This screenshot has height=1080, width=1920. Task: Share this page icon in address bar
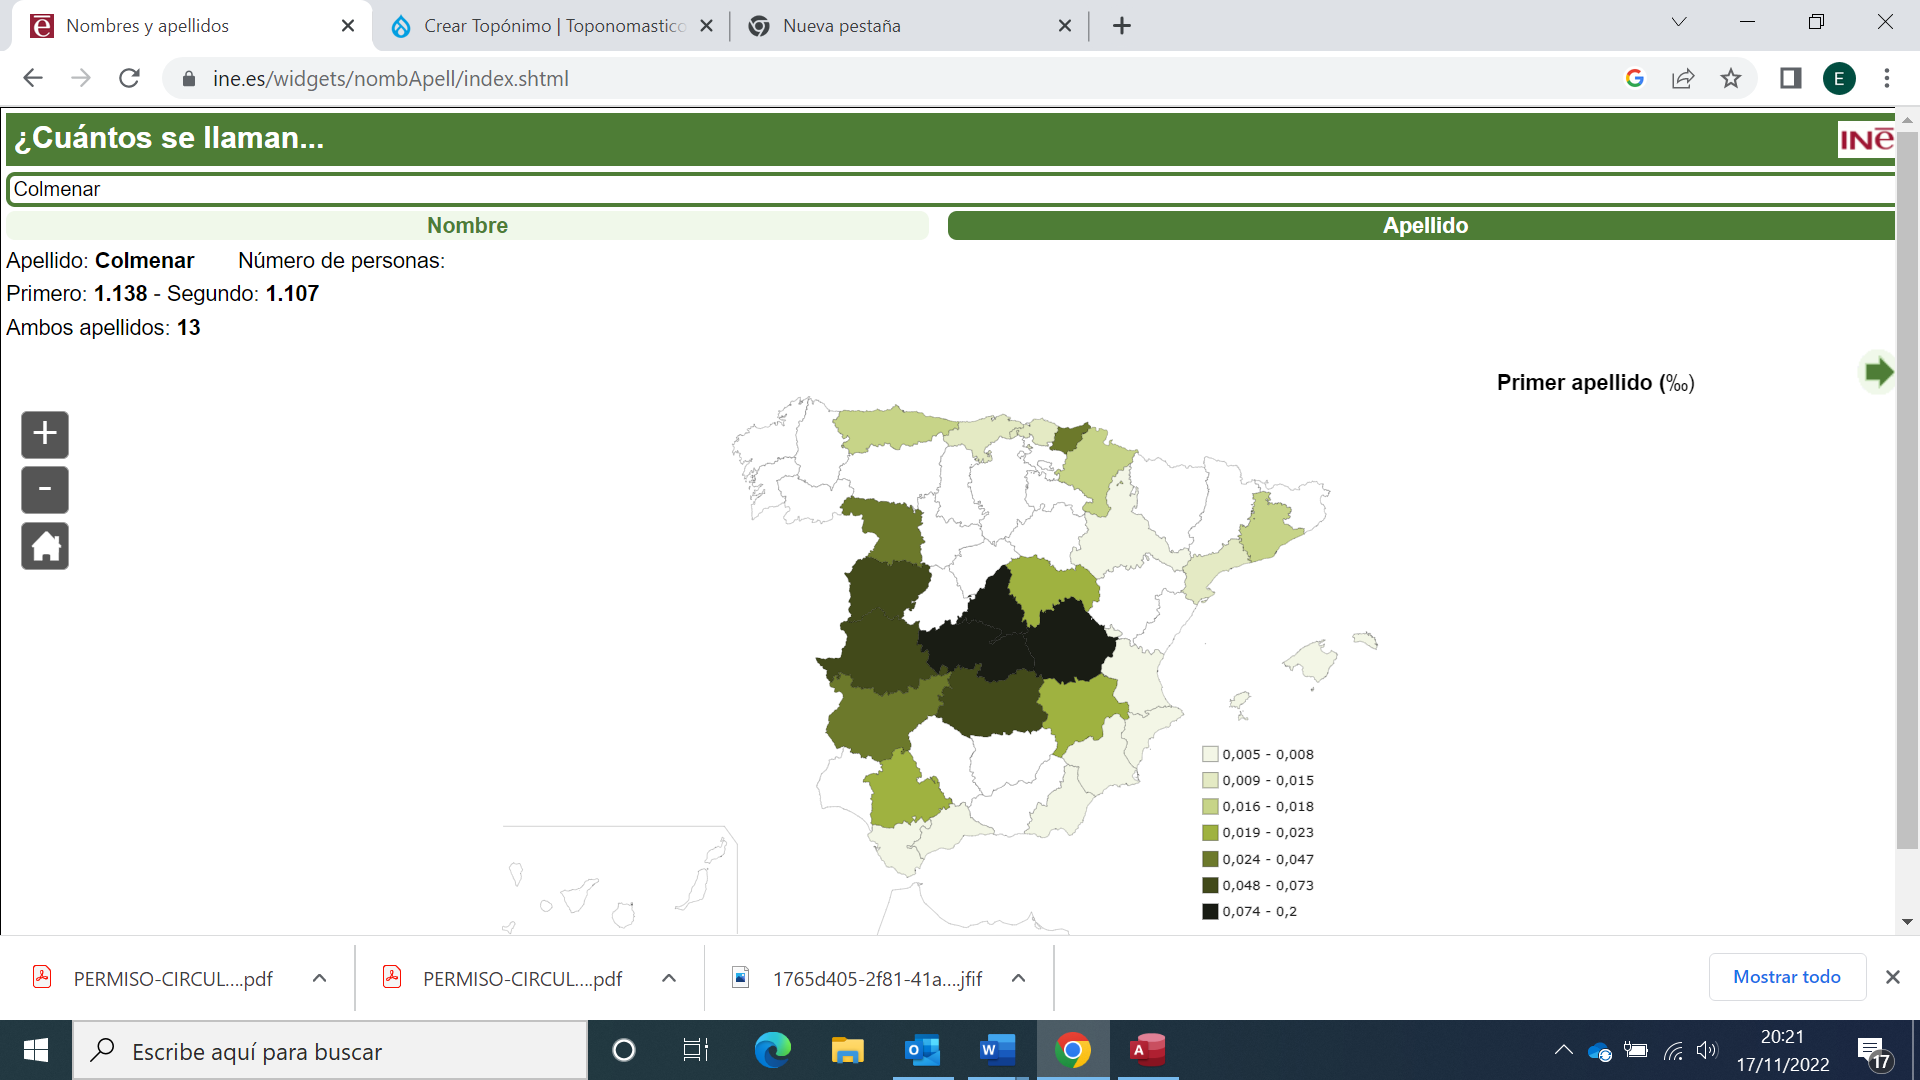coord(1683,78)
